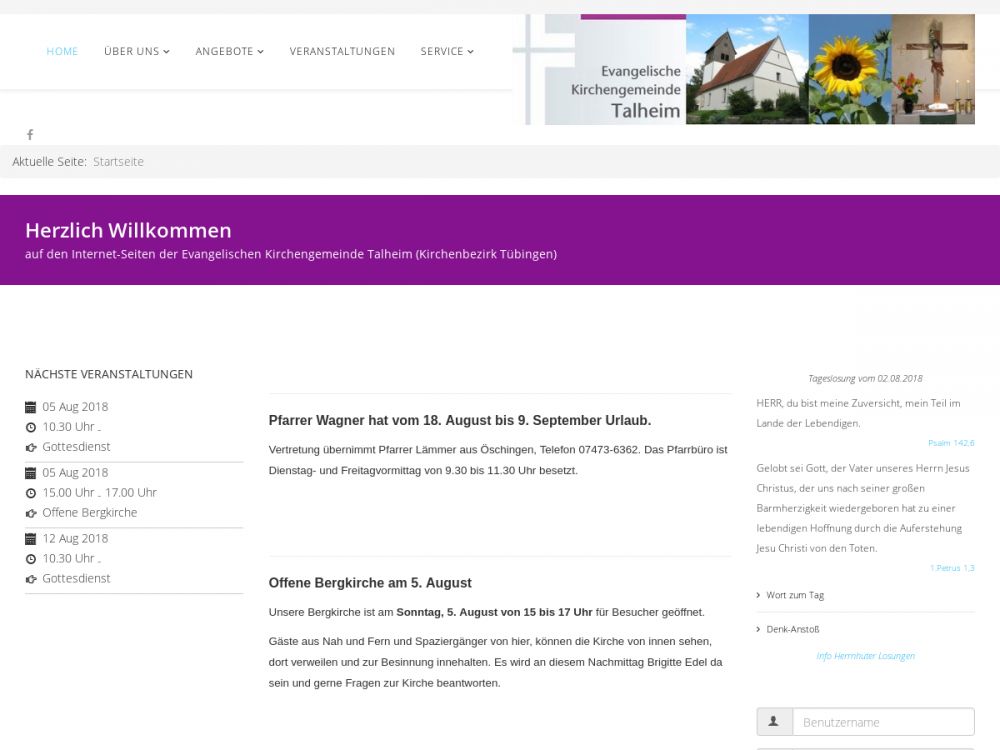Viewport: 1000px width, 750px height.
Task: Click the church logo banner image
Action: (743, 69)
